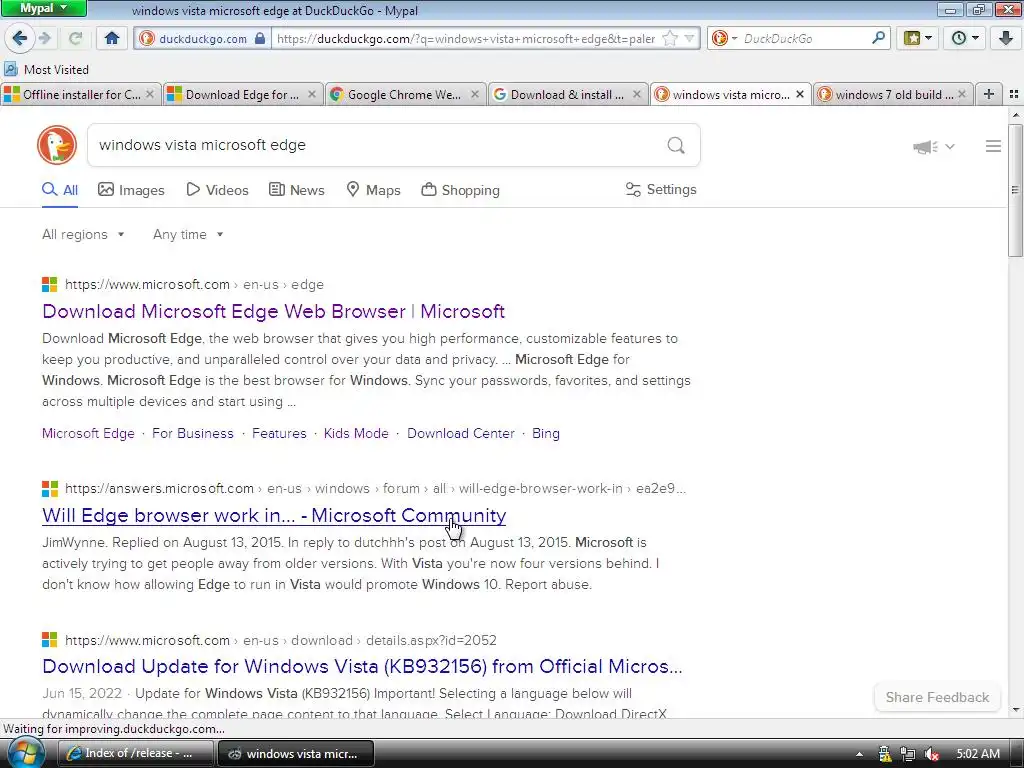This screenshot has width=1024, height=768.
Task: Open the Windows Start orb
Action: [25, 752]
